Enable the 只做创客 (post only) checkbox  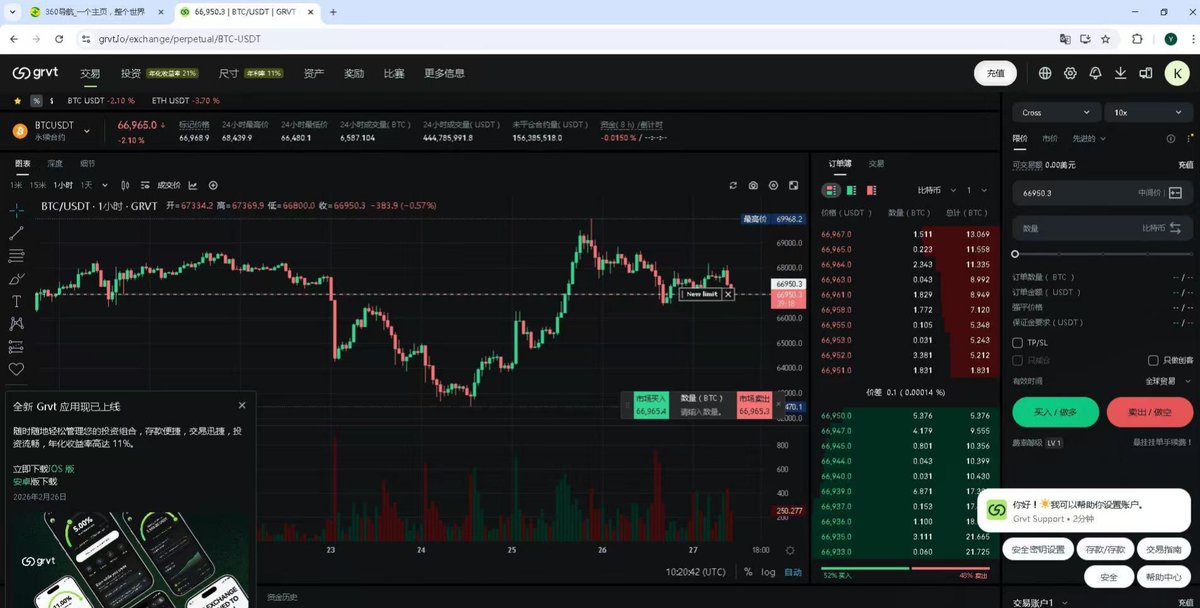[x=1153, y=360]
